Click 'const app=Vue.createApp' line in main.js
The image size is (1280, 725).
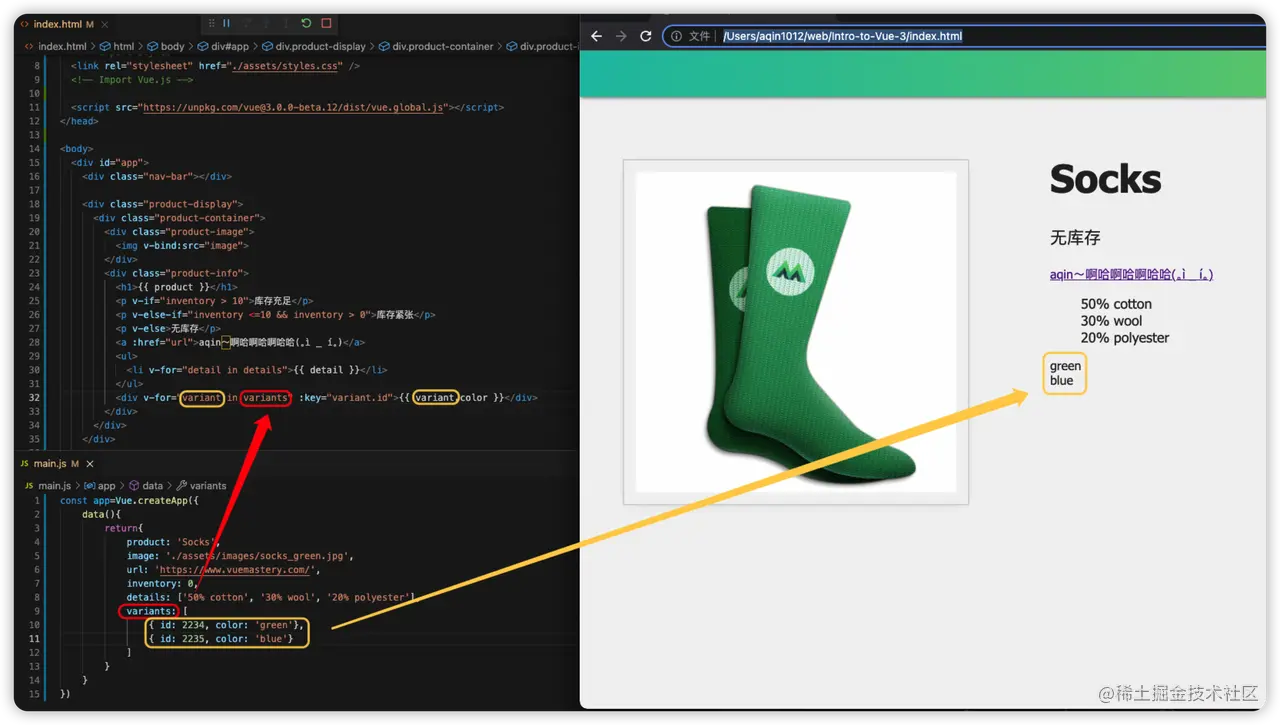(x=129, y=500)
